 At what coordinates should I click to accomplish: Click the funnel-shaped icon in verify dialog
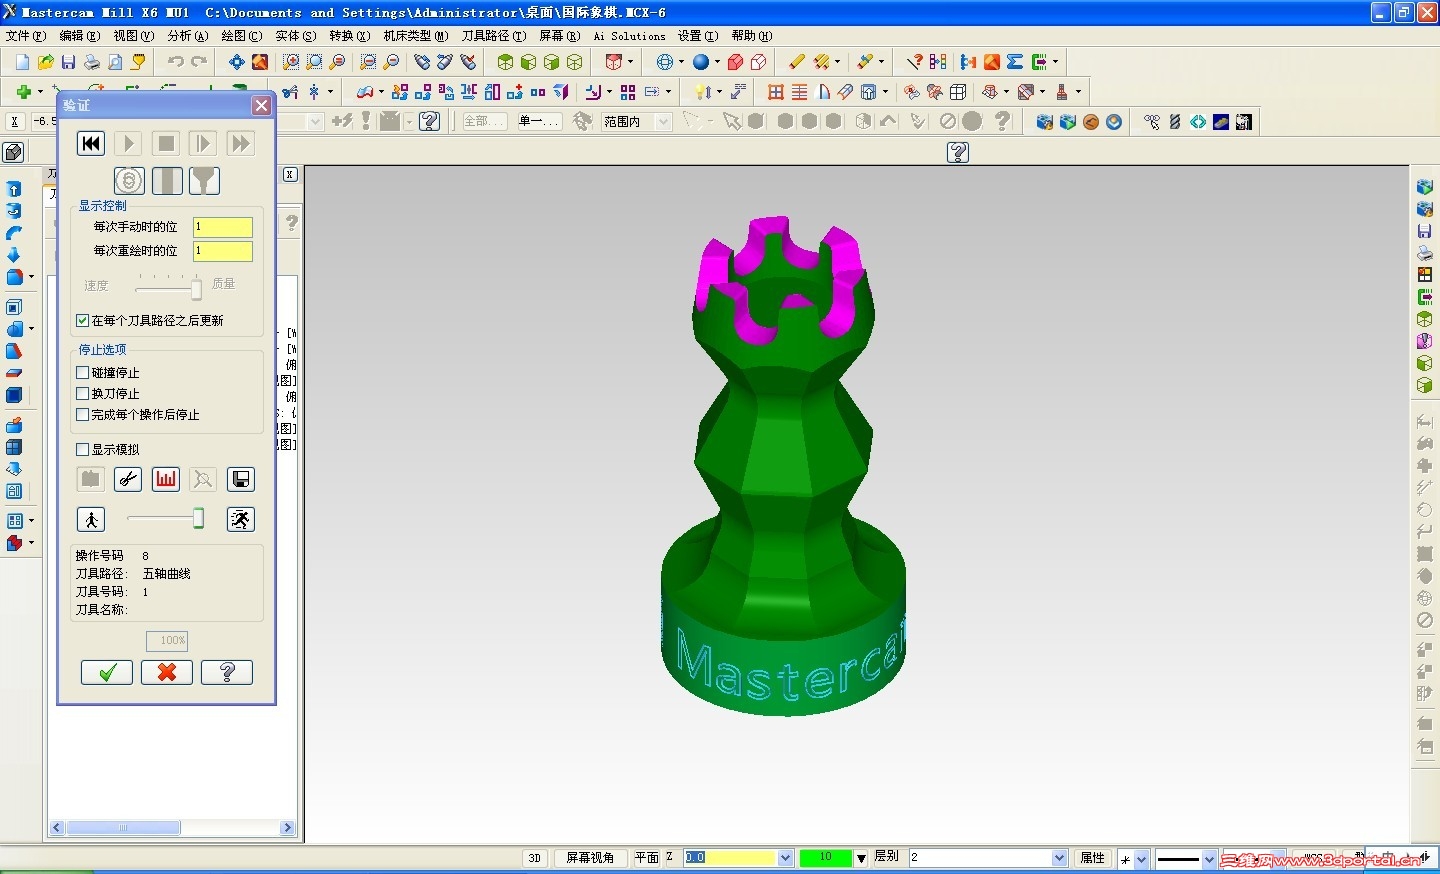[x=204, y=181]
